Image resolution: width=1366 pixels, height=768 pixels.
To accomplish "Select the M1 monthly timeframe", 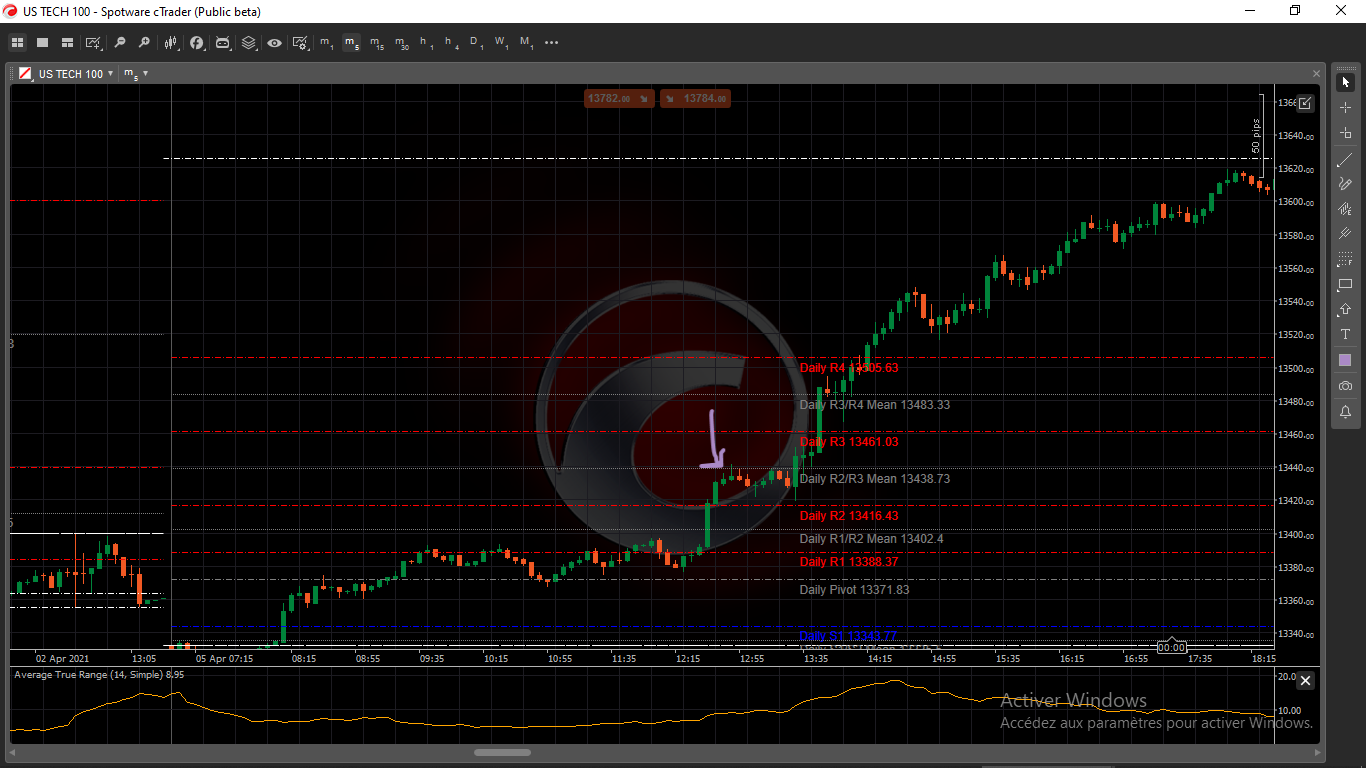I will (526, 43).
